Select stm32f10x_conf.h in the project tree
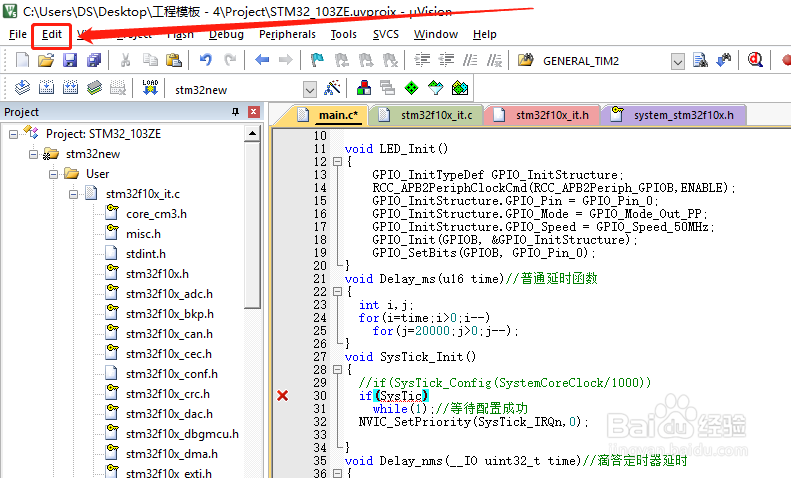Viewport: 791px width, 478px height. 172,374
